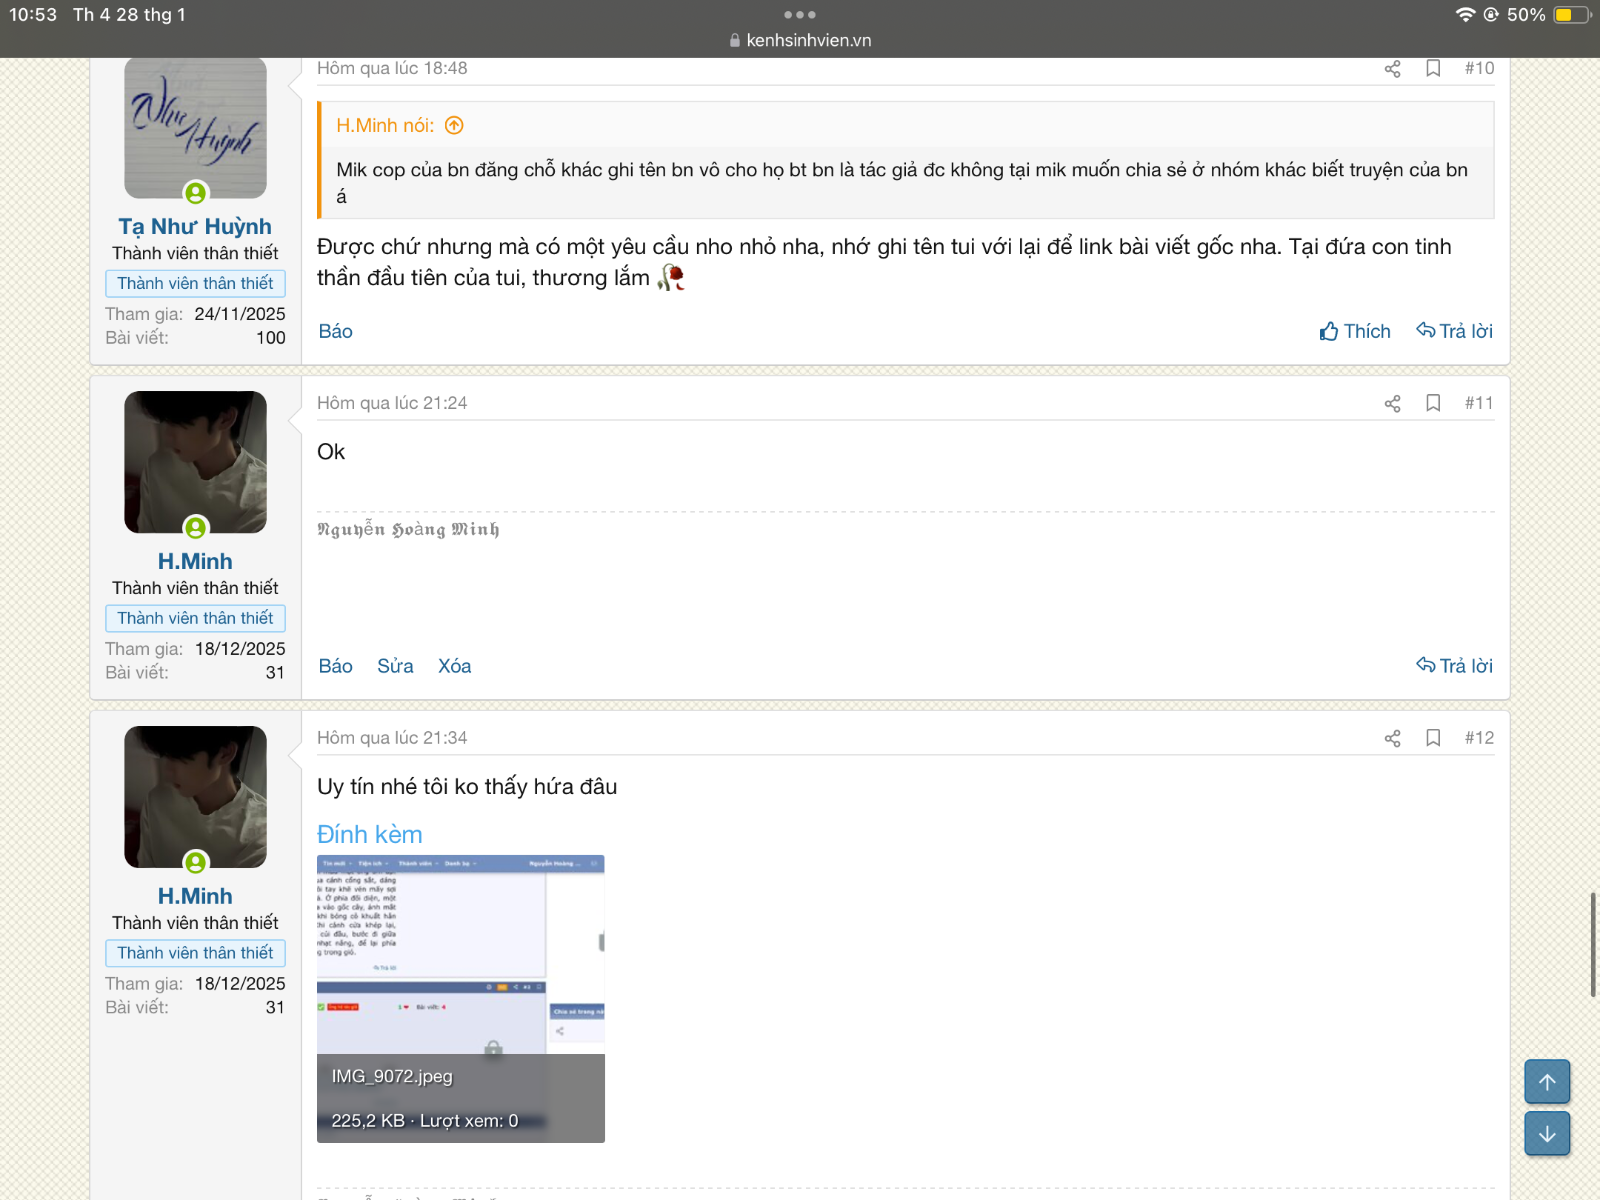Open Tạ Như Huỳnh's profile name

tap(195, 227)
